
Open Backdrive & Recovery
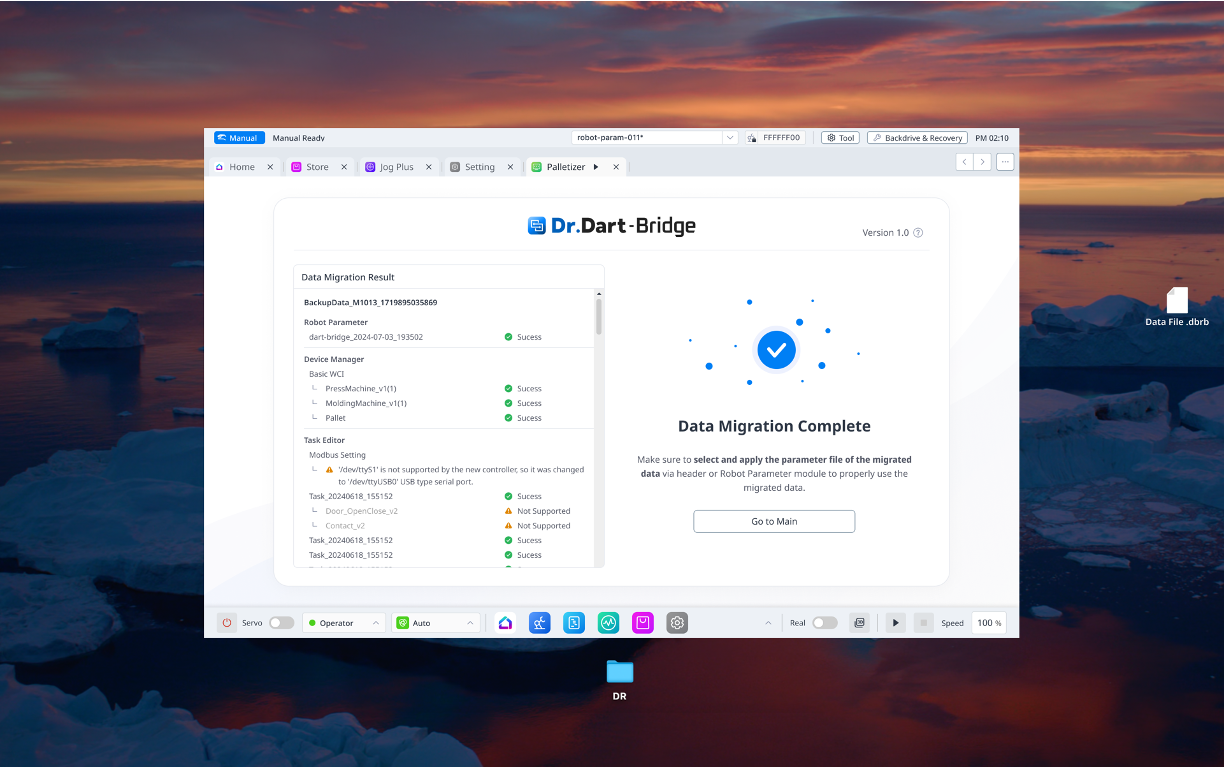pyautogui.click(x=917, y=138)
